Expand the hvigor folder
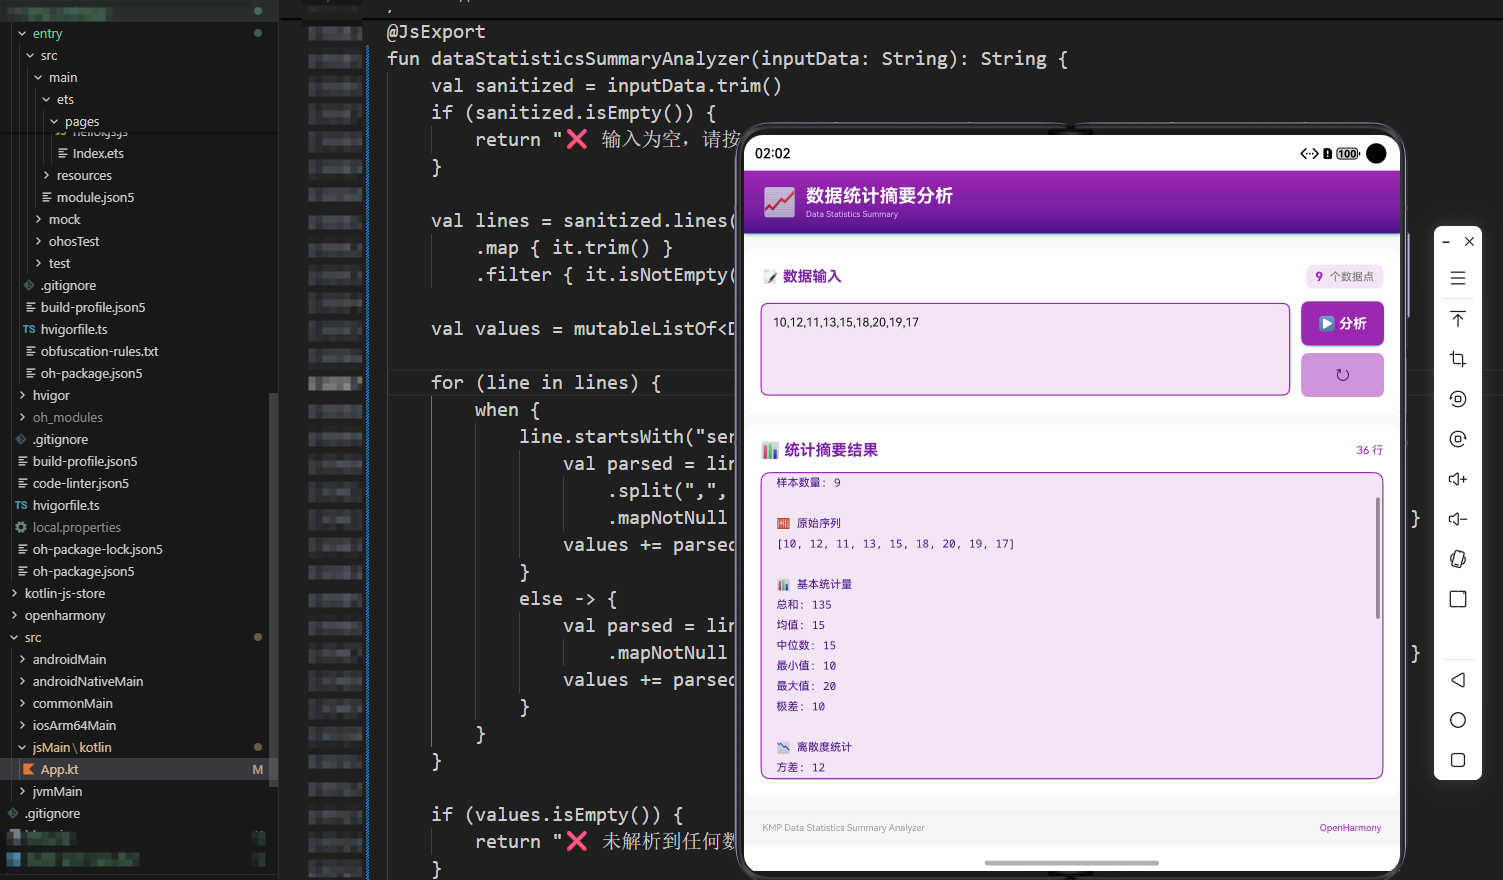Image resolution: width=1503 pixels, height=880 pixels. (x=22, y=396)
